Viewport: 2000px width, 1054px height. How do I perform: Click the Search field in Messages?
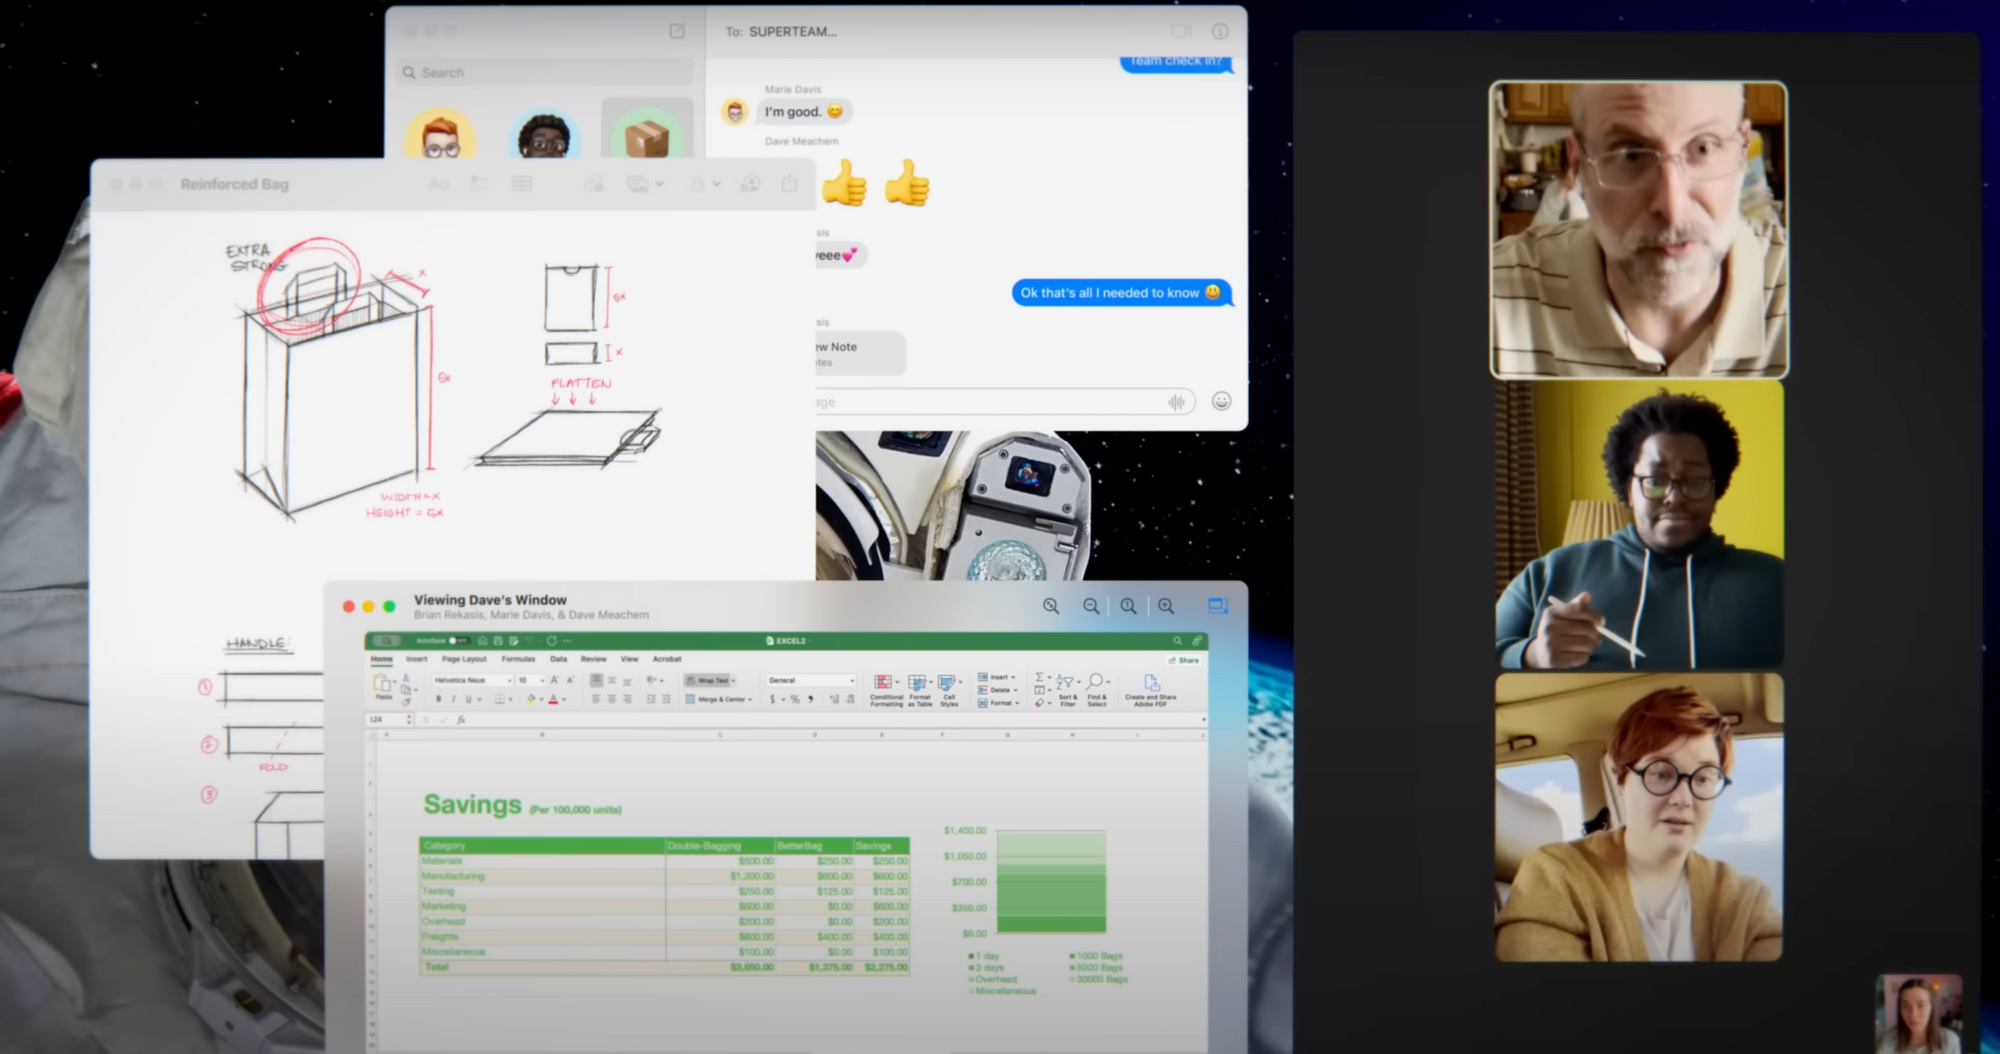click(546, 73)
